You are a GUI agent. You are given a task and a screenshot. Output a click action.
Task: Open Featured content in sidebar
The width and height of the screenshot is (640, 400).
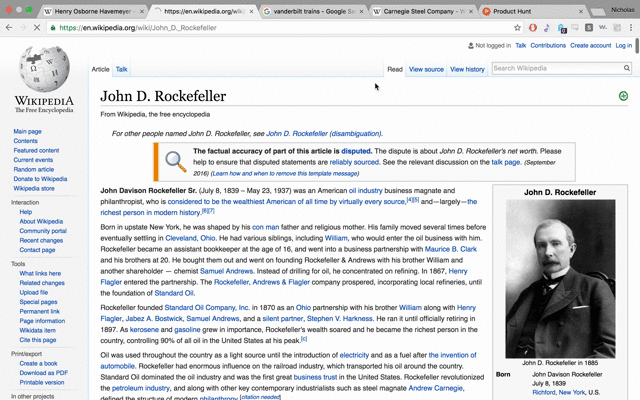(36, 150)
